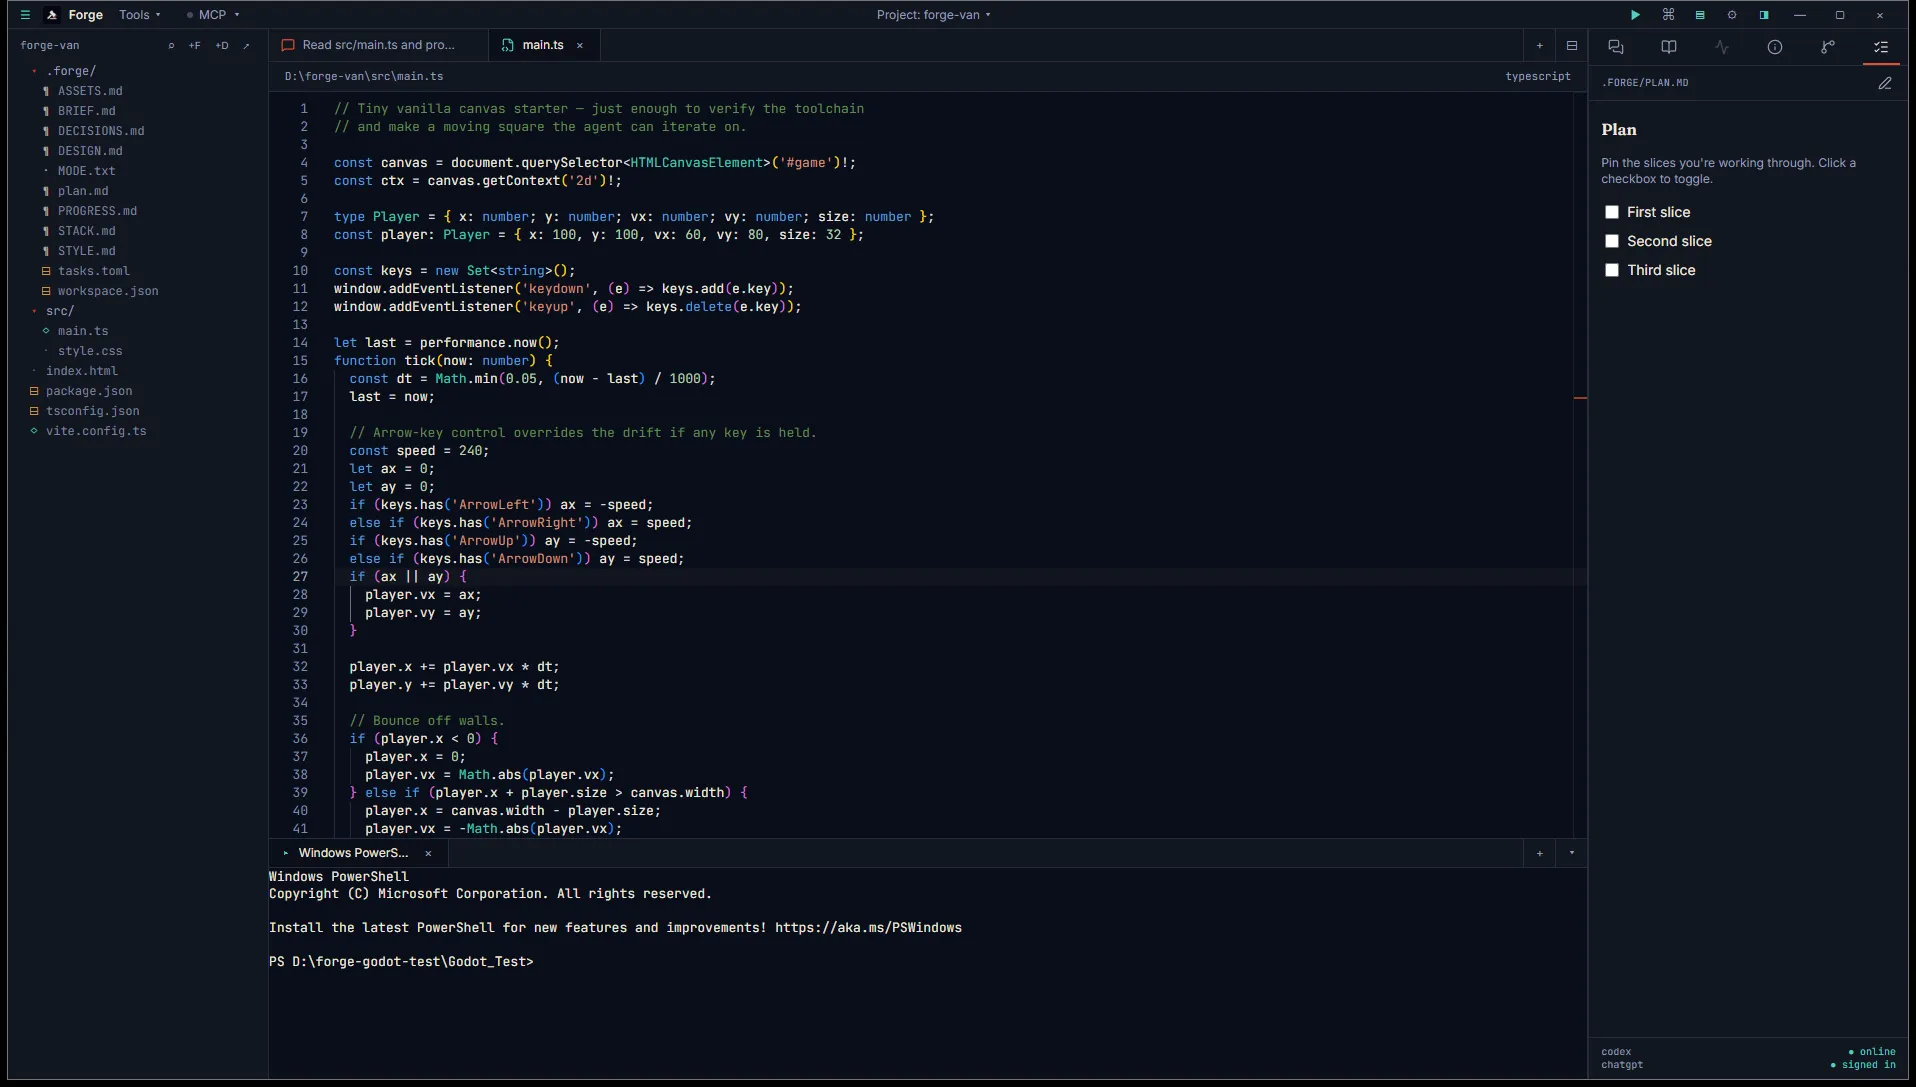Check the Third slice checkbox
1916x1087 pixels.
point(1612,270)
